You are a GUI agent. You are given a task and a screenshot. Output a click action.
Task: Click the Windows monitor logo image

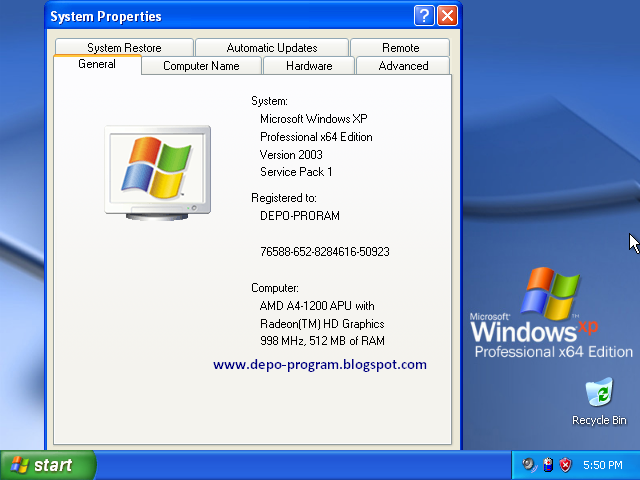point(158,173)
